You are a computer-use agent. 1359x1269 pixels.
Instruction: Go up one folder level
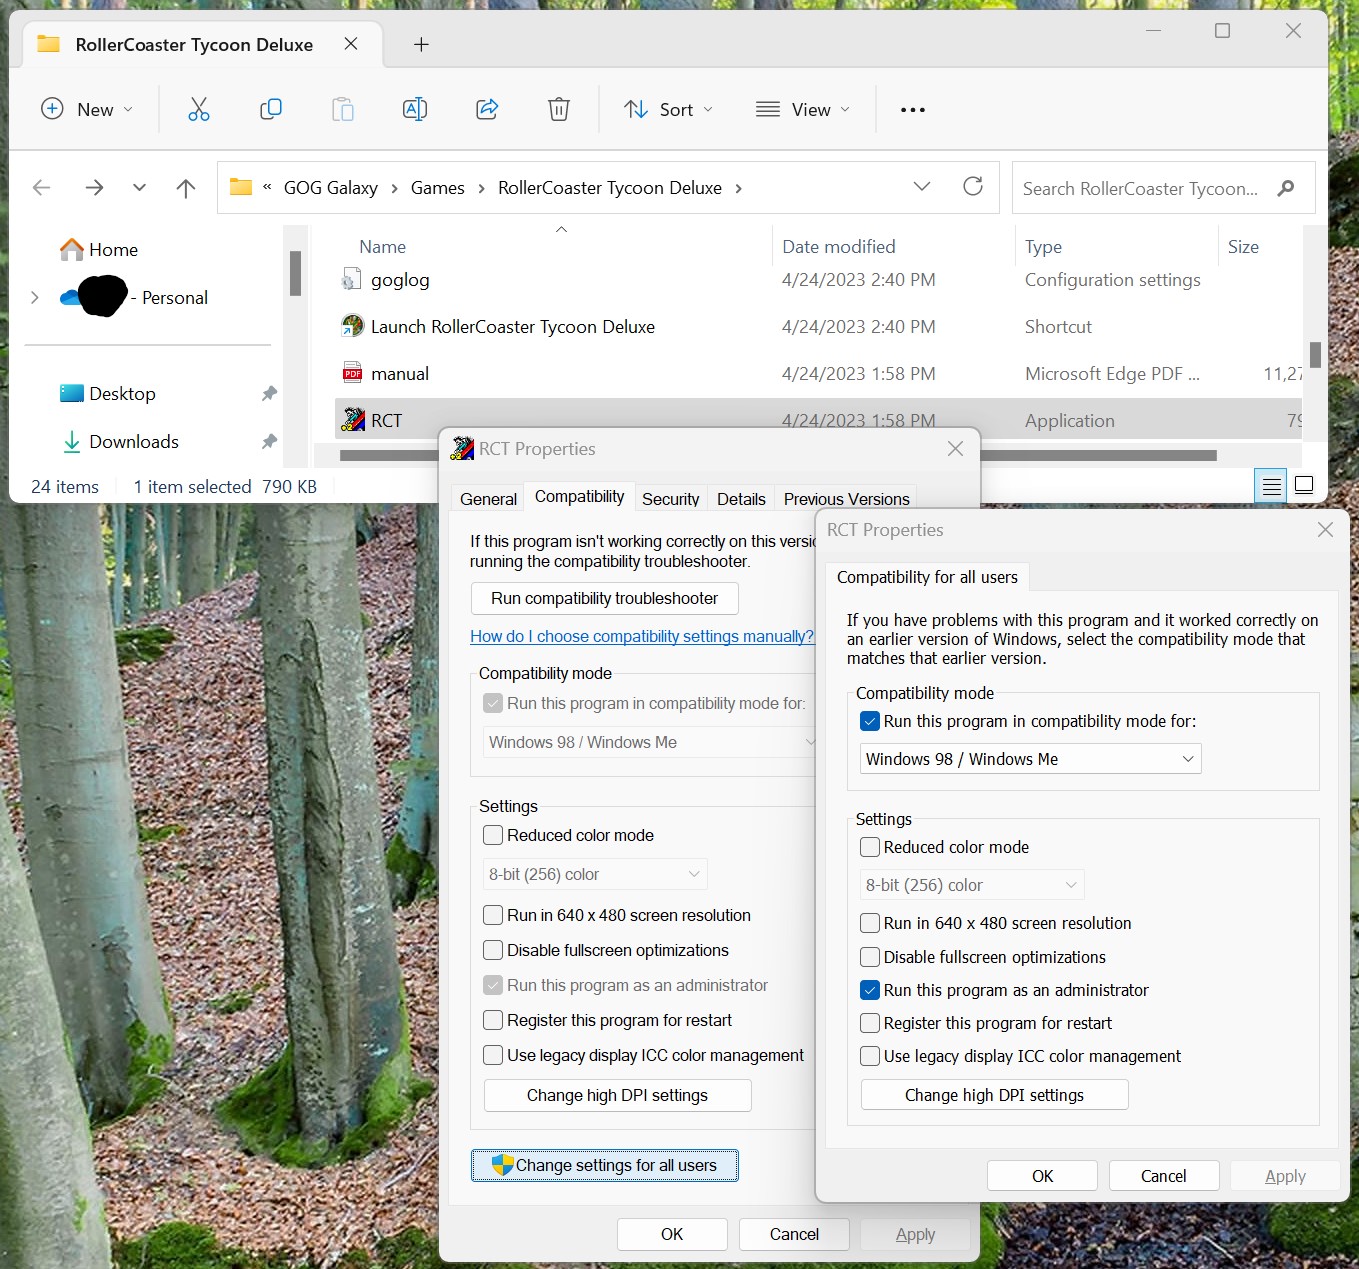pos(186,188)
